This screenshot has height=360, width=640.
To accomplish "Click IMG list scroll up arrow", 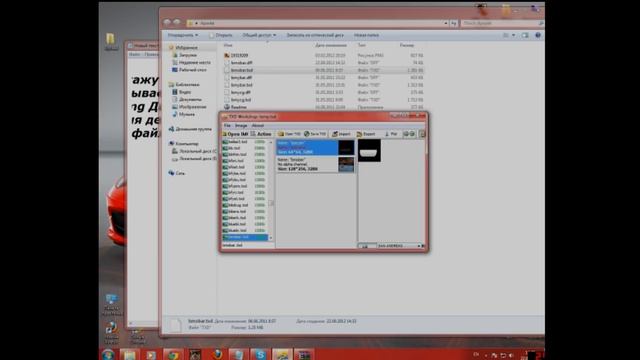I will tap(271, 142).
